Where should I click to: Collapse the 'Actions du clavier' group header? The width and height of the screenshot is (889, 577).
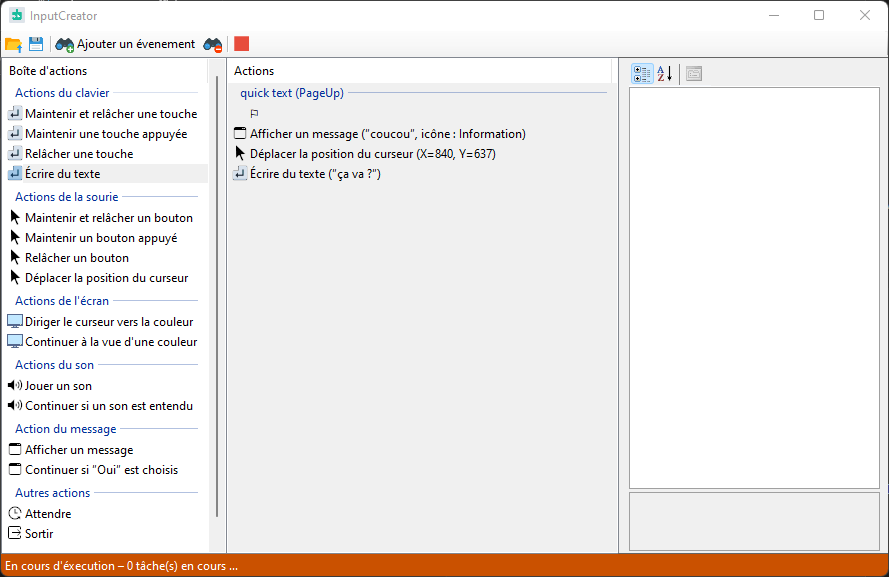click(62, 93)
